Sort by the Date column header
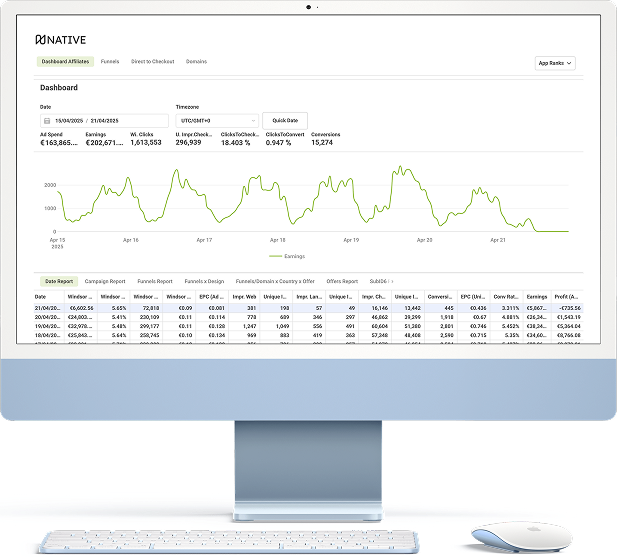The image size is (617, 559). point(41,296)
